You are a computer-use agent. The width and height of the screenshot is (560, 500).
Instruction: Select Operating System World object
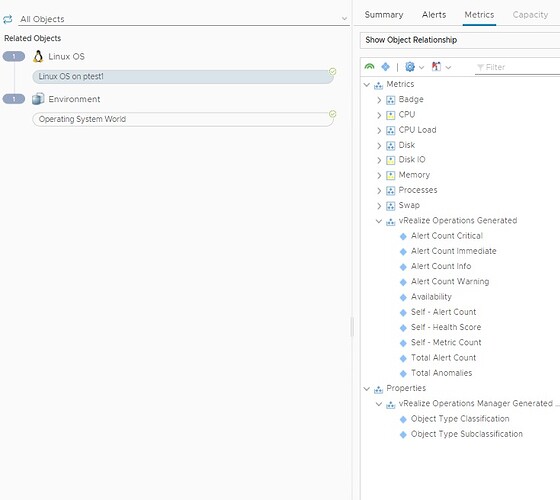(183, 119)
